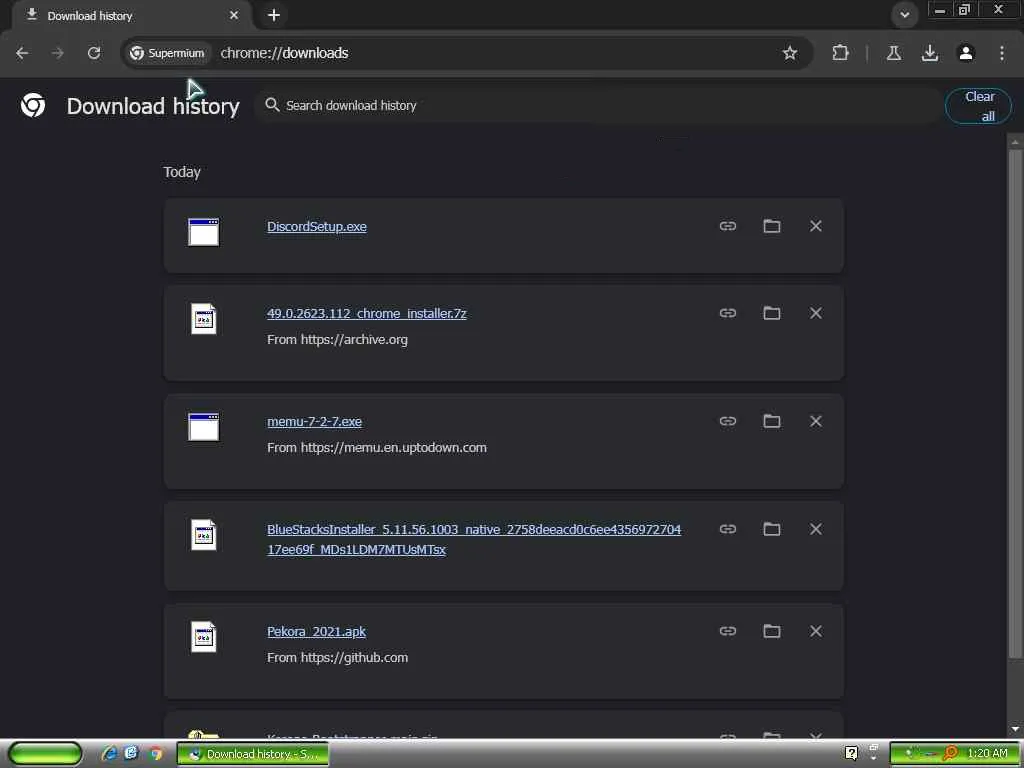Copy download link for BlueStacksInstaller entry

pyautogui.click(x=728, y=529)
